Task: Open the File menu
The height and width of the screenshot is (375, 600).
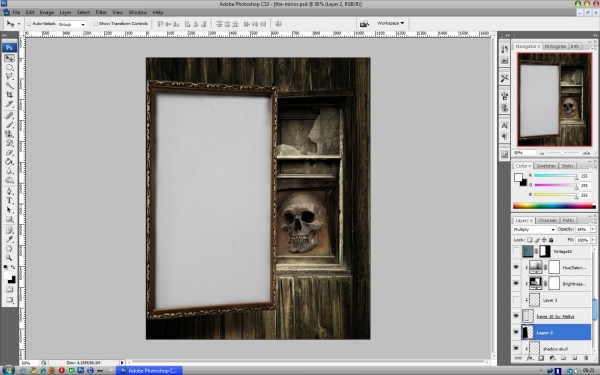Action: pyautogui.click(x=16, y=12)
